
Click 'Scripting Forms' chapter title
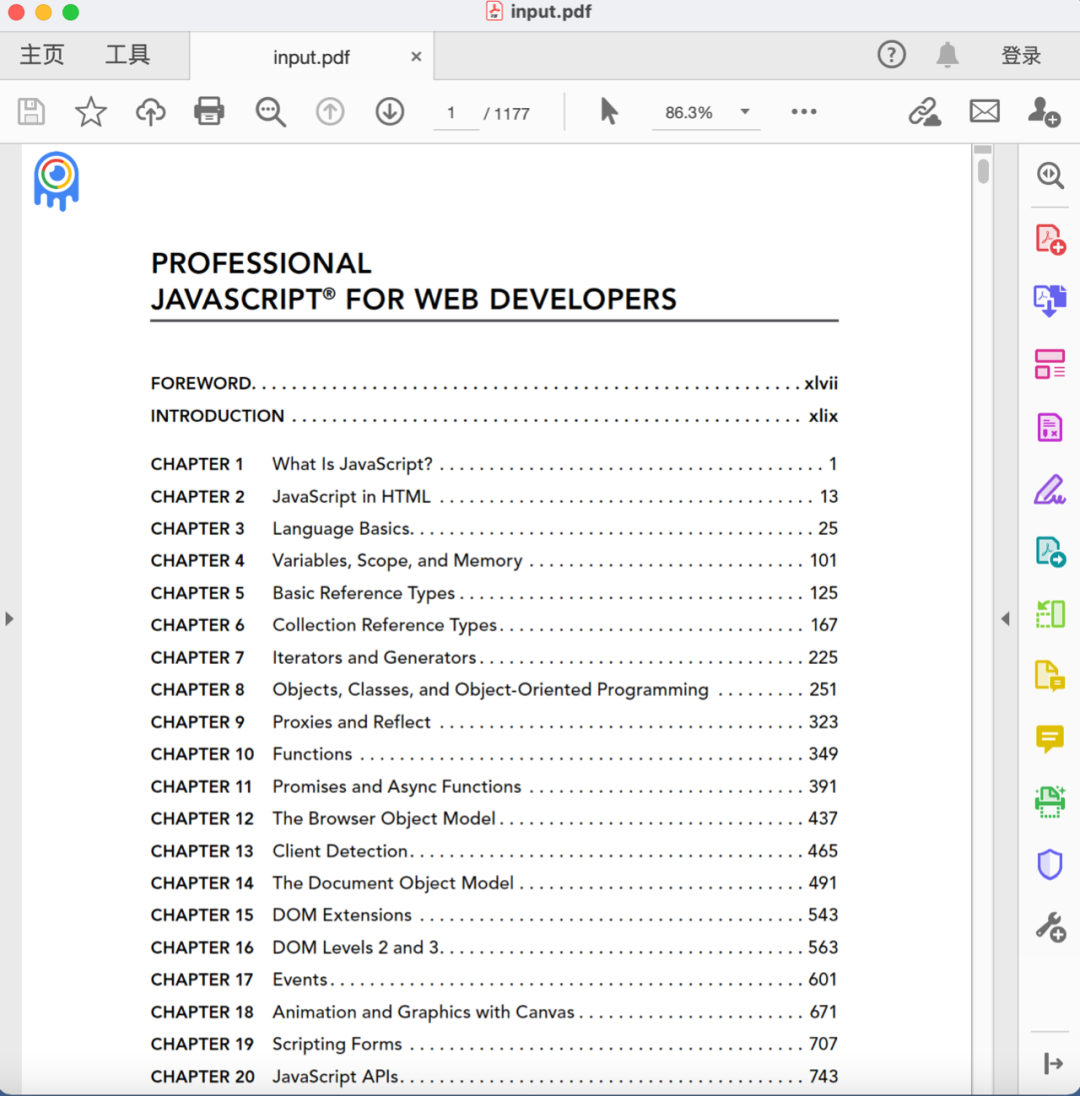(x=337, y=1044)
